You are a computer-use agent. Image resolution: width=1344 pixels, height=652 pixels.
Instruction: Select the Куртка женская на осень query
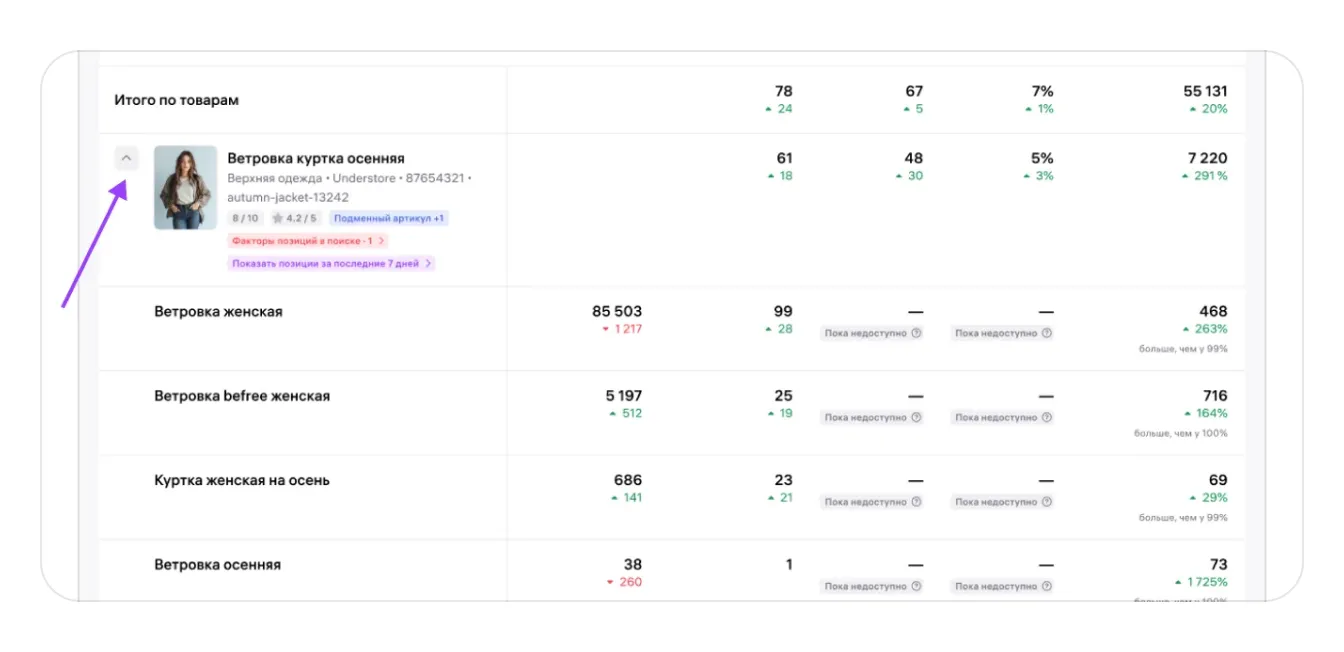242,480
